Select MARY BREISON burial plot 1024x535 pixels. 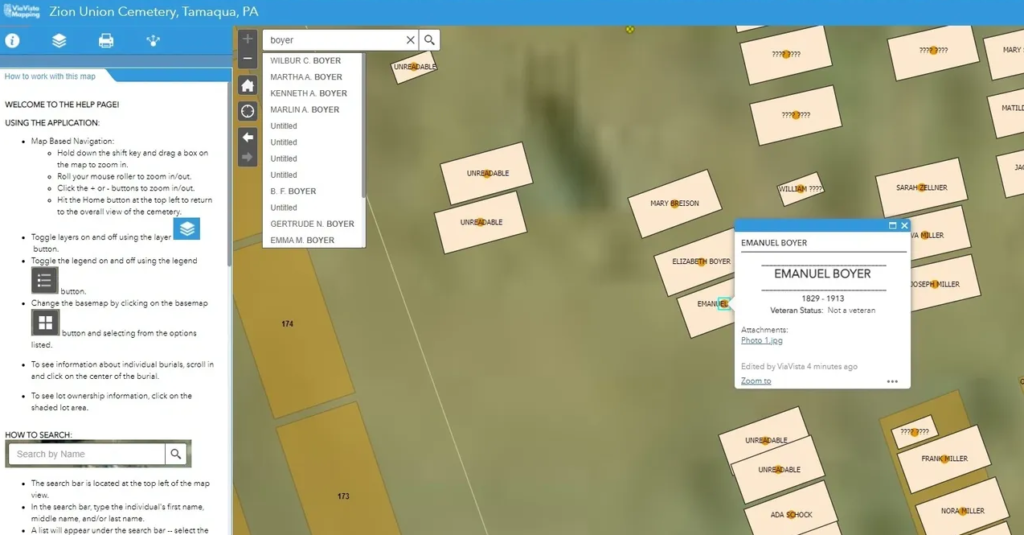[675, 203]
